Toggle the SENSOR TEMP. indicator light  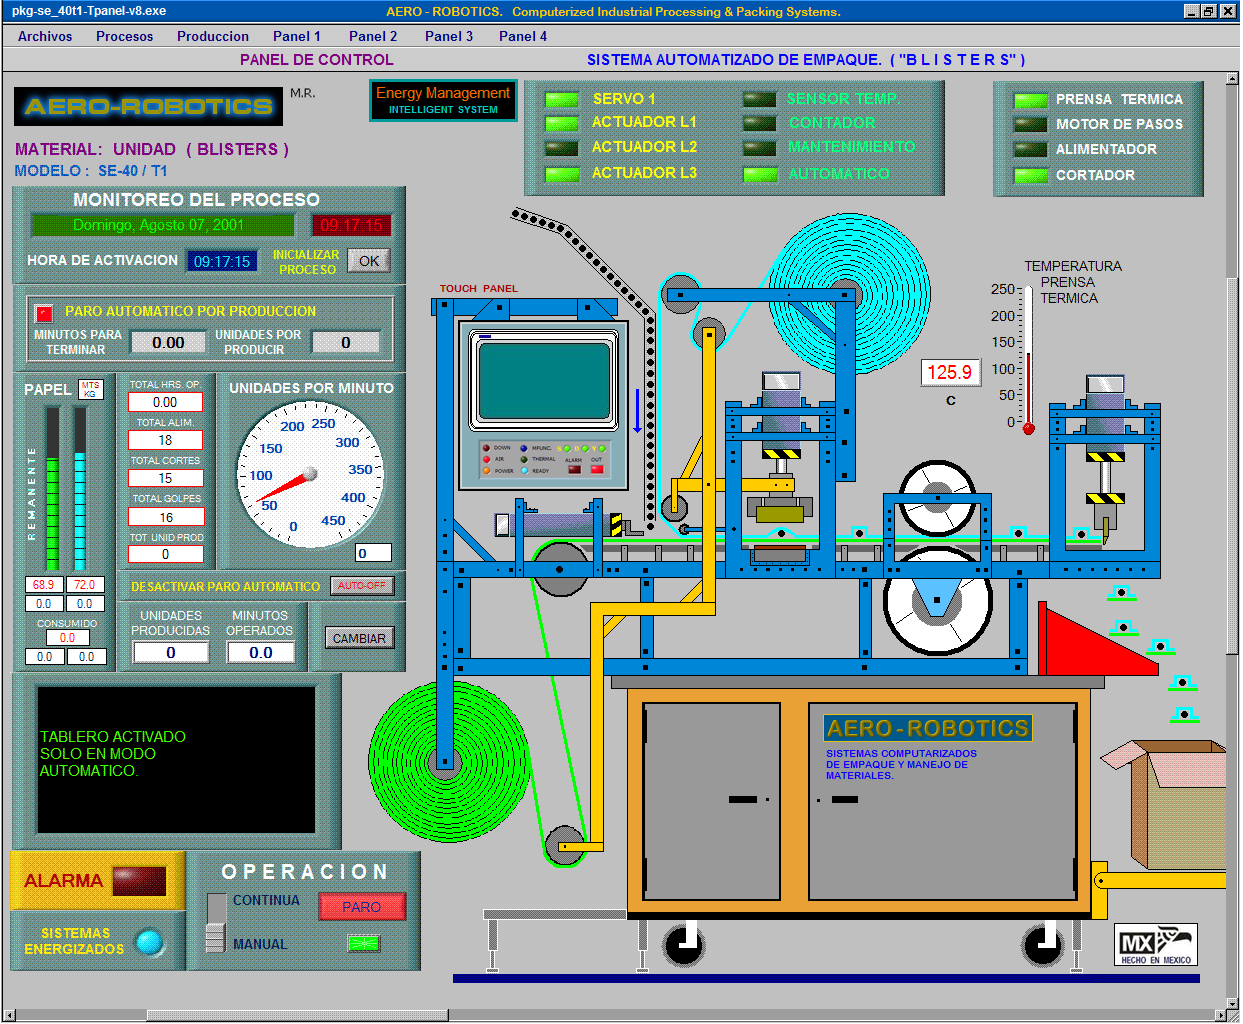[760, 99]
